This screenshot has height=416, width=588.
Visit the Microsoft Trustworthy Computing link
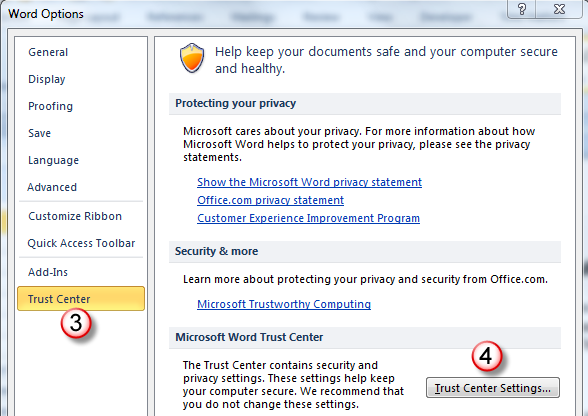coord(284,304)
